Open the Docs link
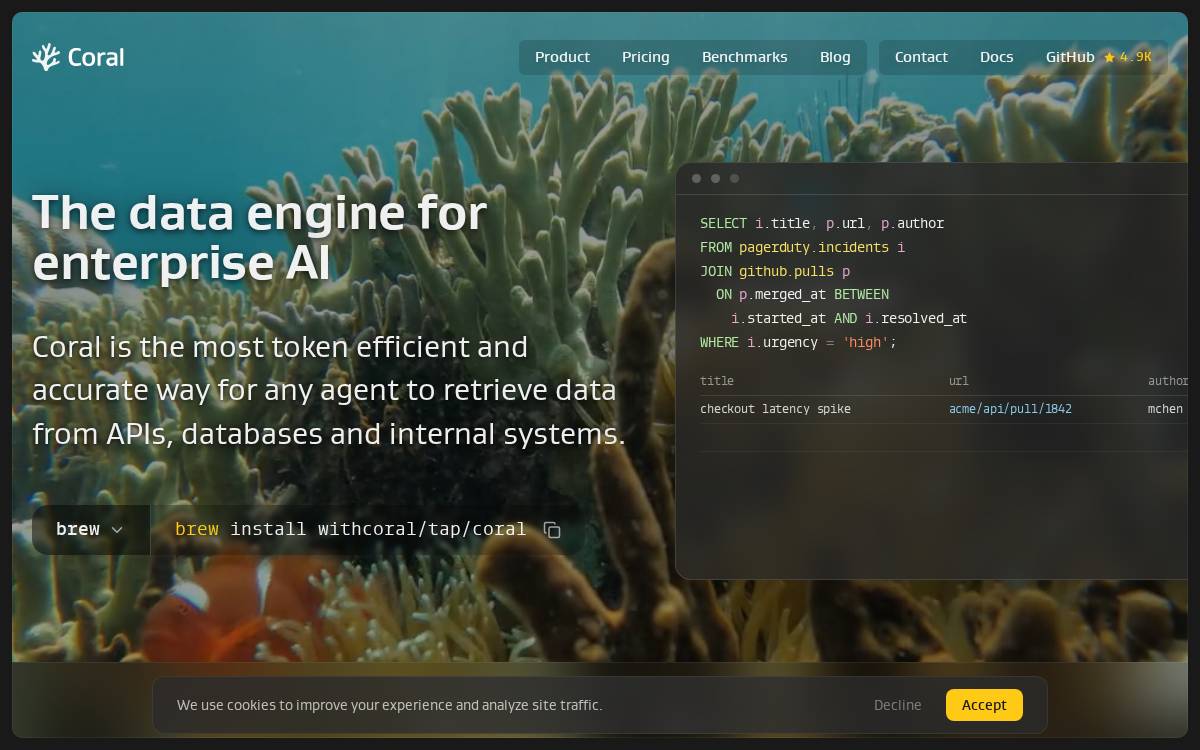The image size is (1200, 750). click(x=997, y=57)
